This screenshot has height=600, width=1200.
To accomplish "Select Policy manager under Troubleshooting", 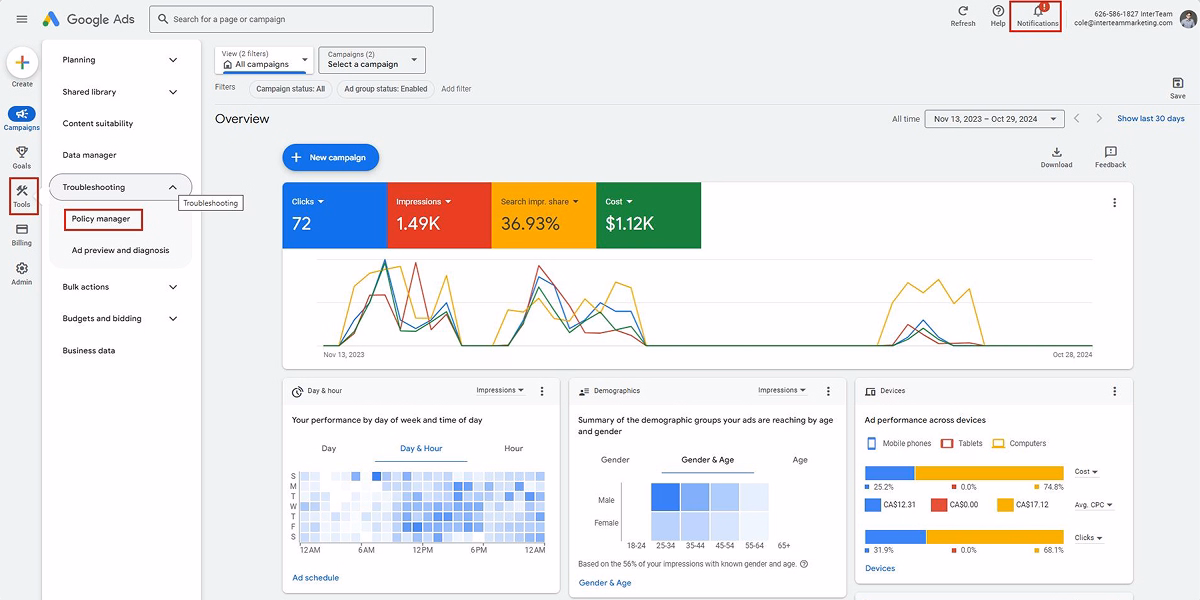I will pyautogui.click(x=103, y=219).
